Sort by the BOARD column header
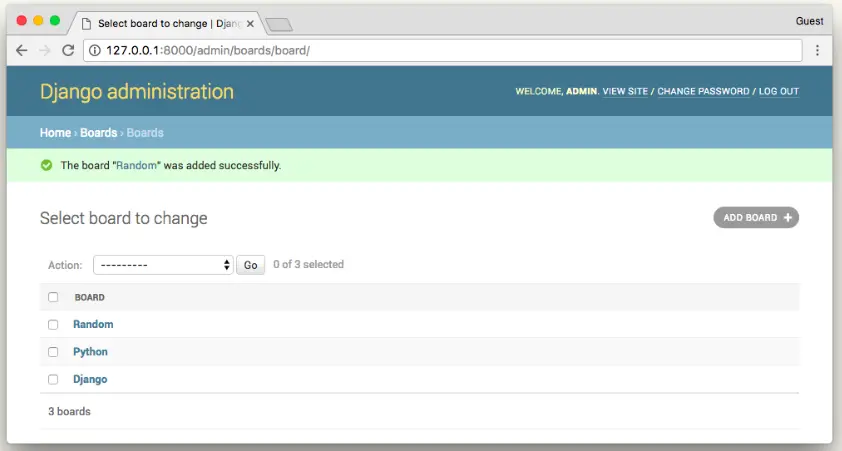This screenshot has width=842, height=451. [90, 297]
